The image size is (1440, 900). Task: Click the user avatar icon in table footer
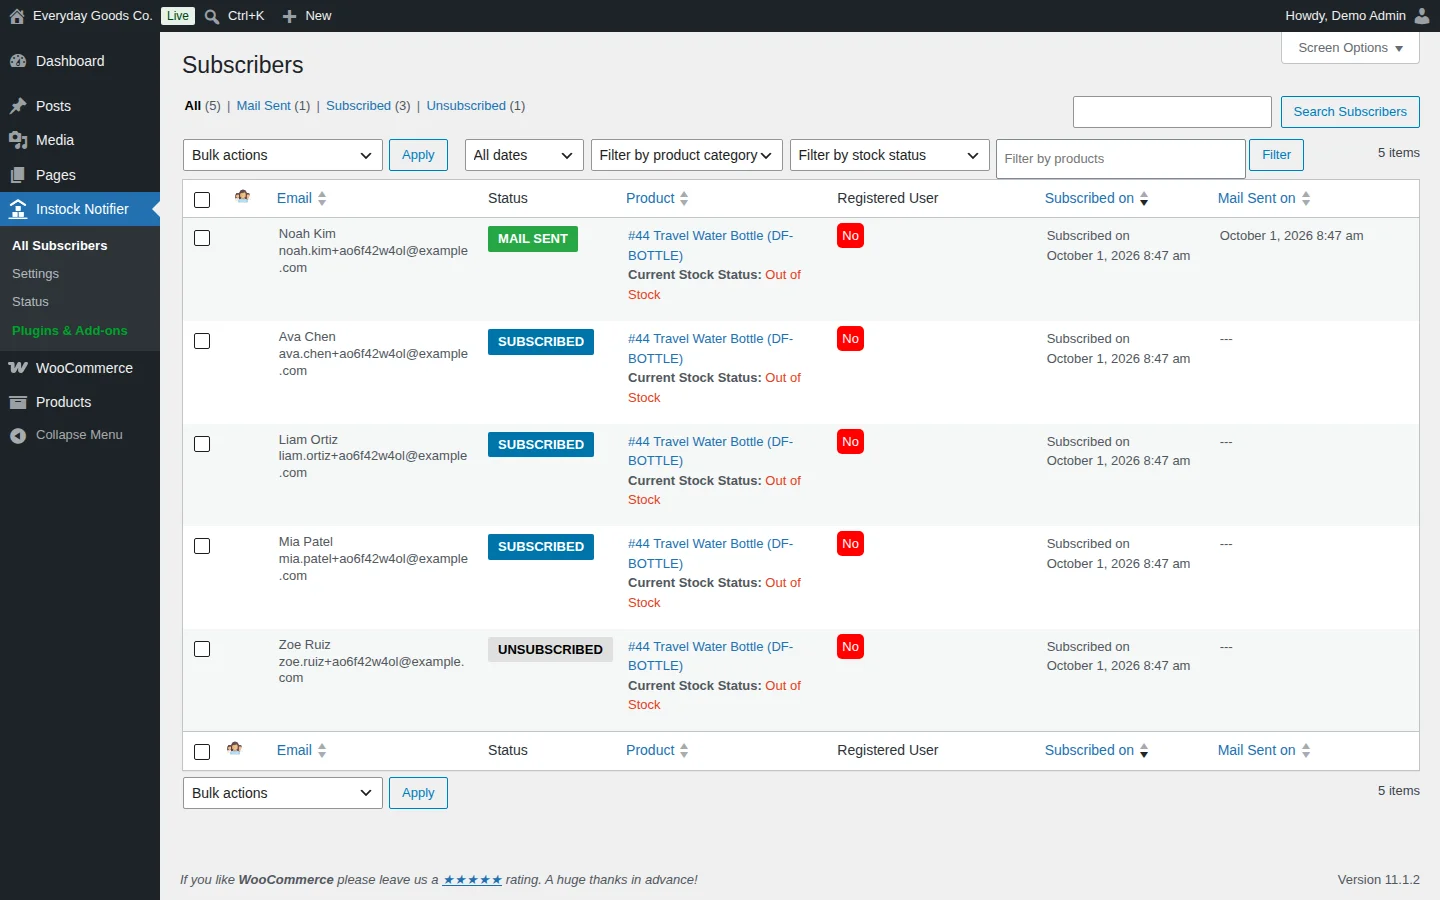pos(235,749)
